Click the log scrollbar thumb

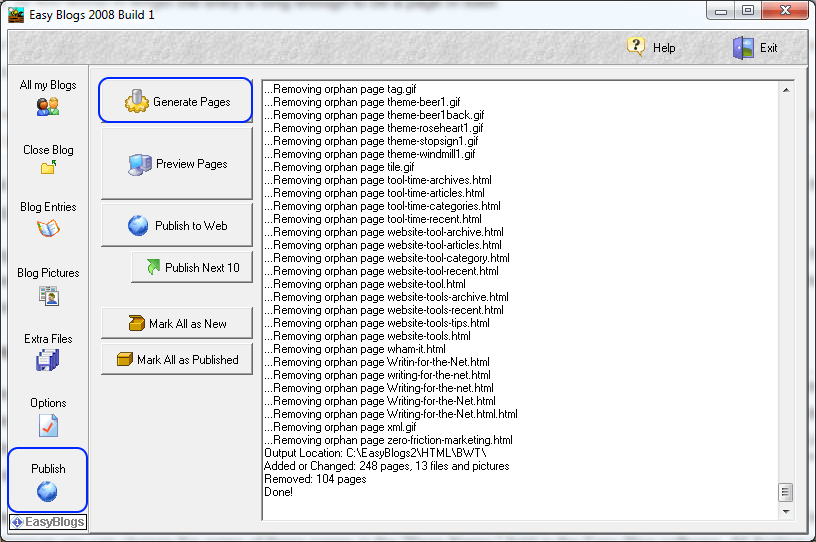786,492
